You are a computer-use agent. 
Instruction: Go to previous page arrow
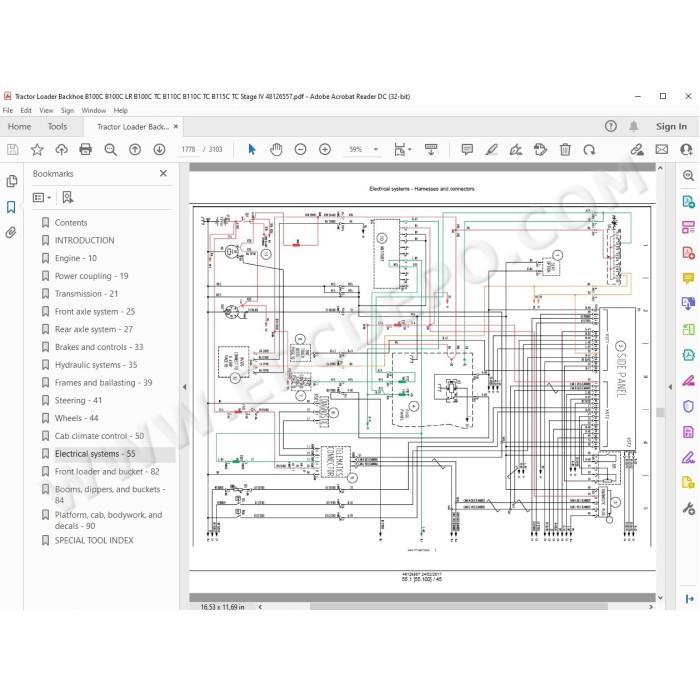pyautogui.click(x=135, y=149)
